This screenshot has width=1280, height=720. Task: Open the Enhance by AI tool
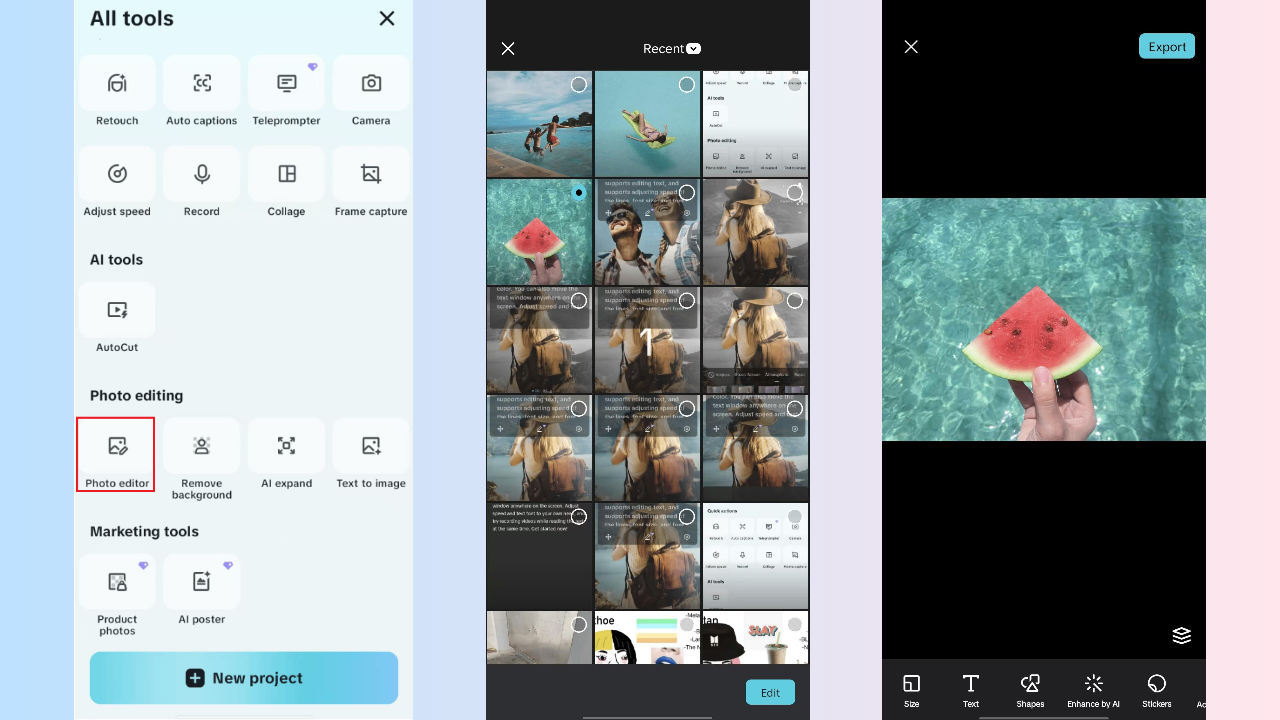pos(1093,690)
